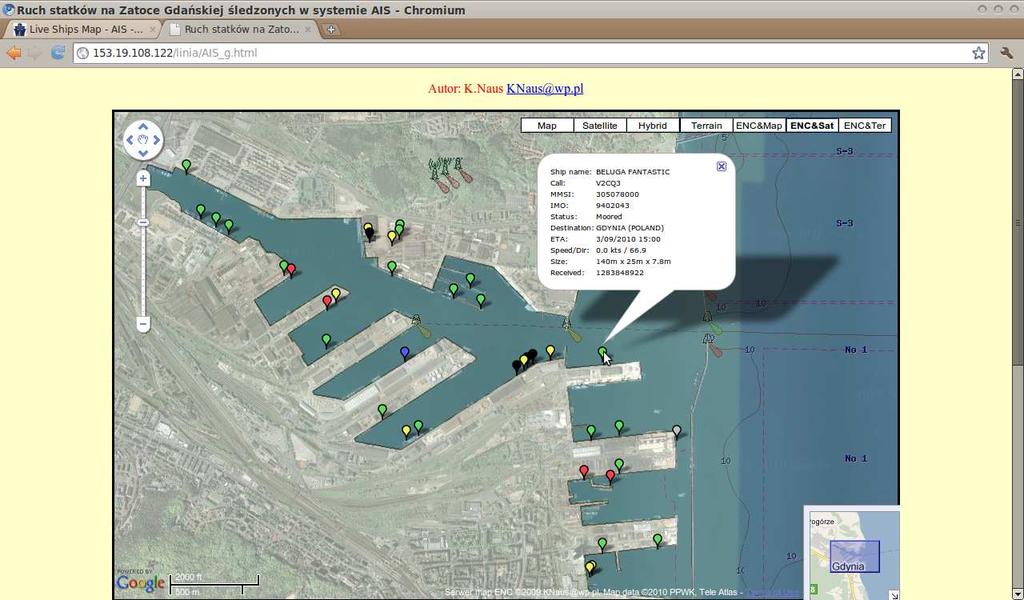Viewport: 1024px width, 600px height.
Task: Click the browser forward arrow
Action: coord(36,53)
